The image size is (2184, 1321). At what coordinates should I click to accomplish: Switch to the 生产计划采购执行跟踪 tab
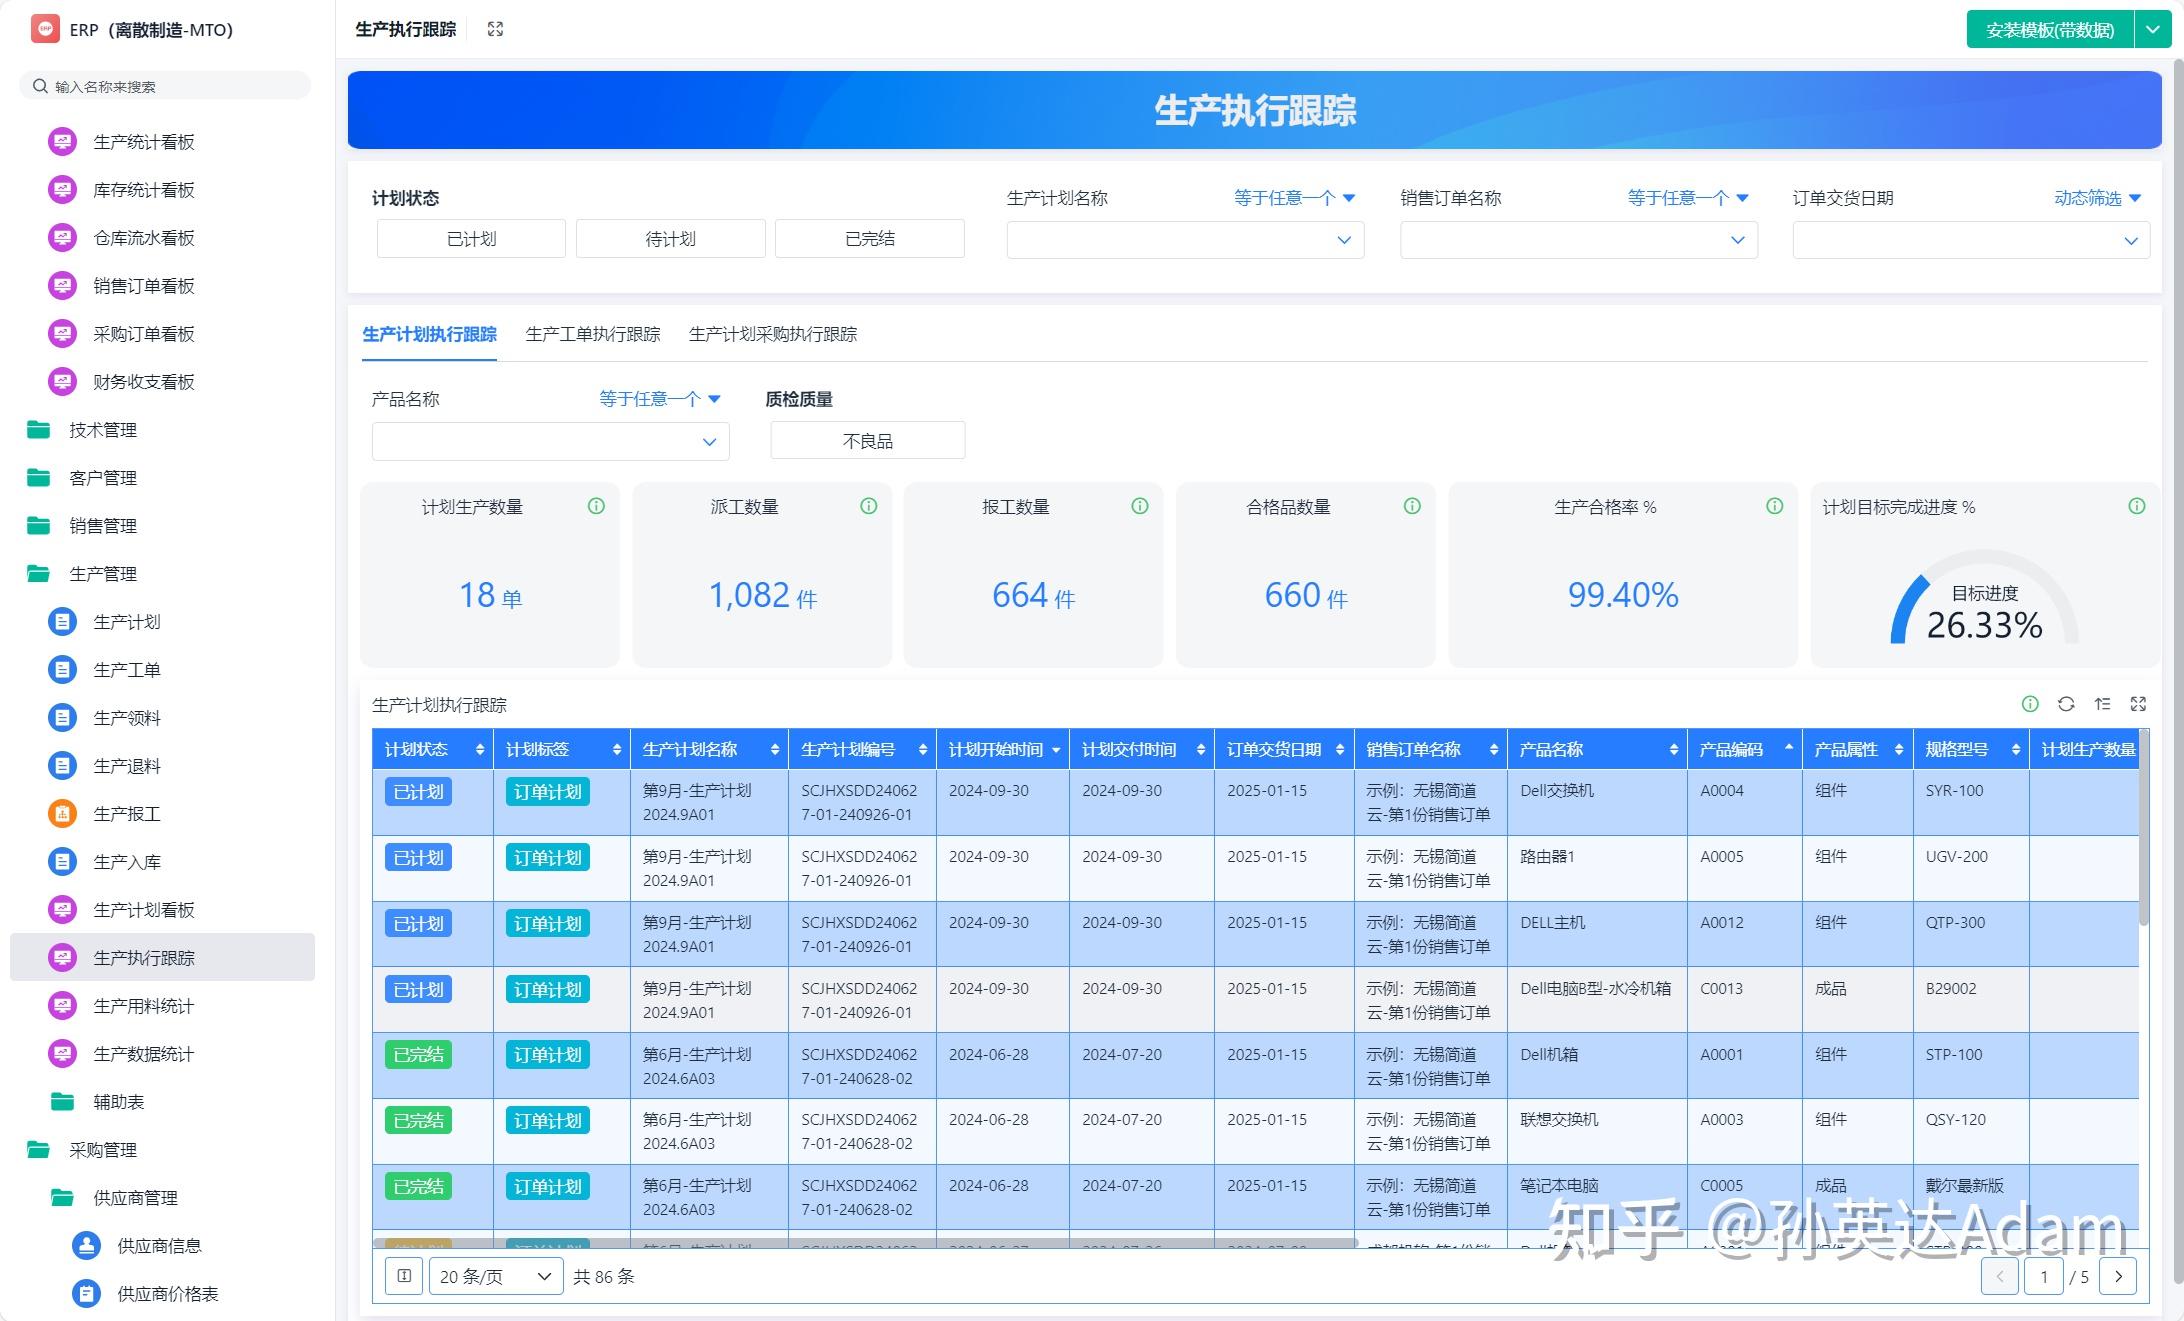(x=773, y=334)
